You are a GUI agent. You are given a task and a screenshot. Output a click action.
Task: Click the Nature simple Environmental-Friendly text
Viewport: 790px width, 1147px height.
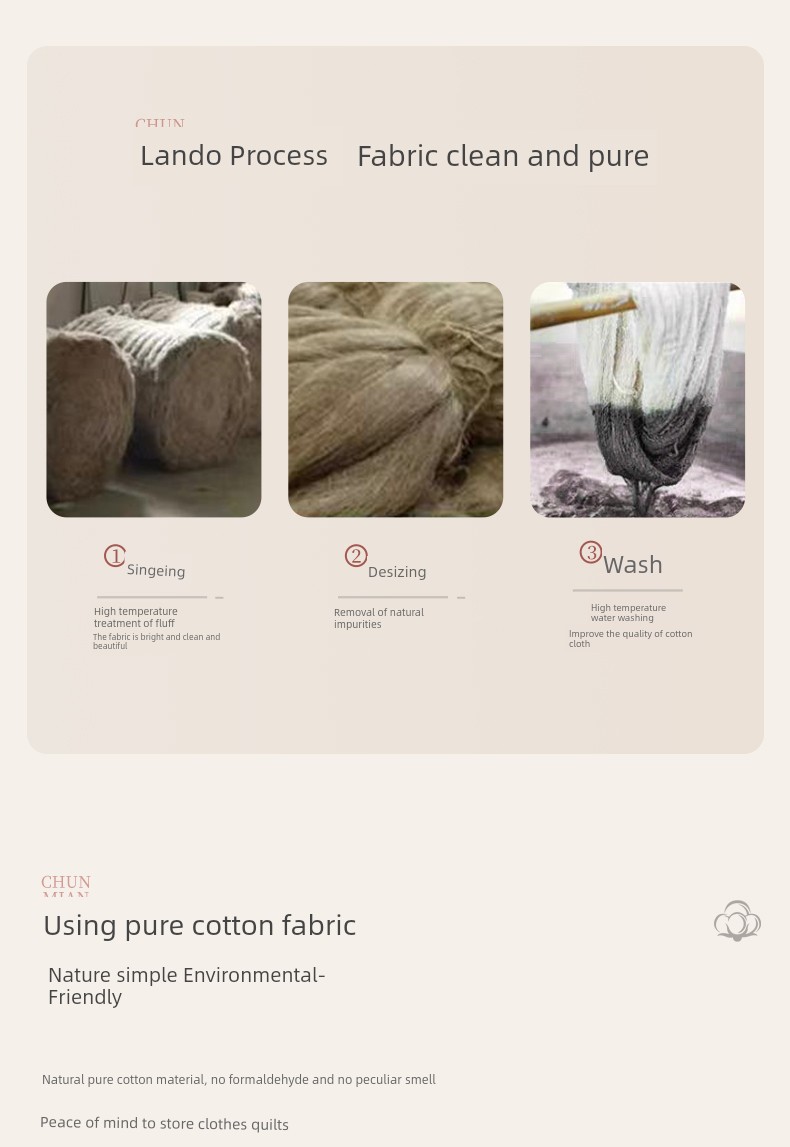click(x=187, y=985)
